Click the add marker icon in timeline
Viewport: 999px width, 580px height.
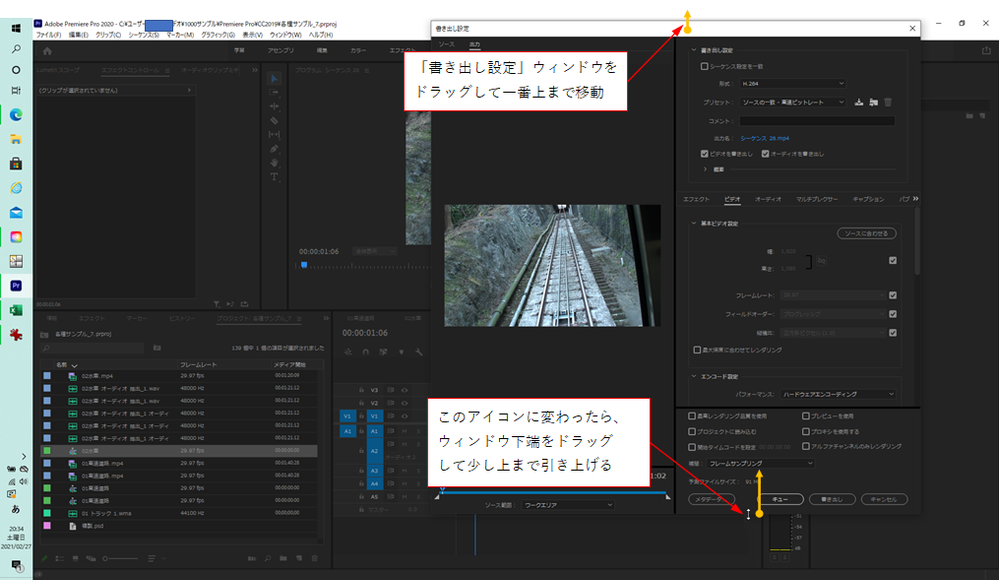tap(401, 352)
